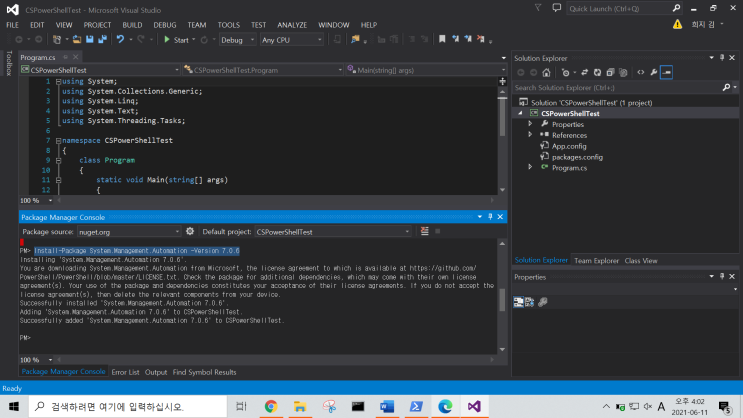Open the Debug configuration dropdown
This screenshot has height=418, width=743.
(x=237, y=40)
